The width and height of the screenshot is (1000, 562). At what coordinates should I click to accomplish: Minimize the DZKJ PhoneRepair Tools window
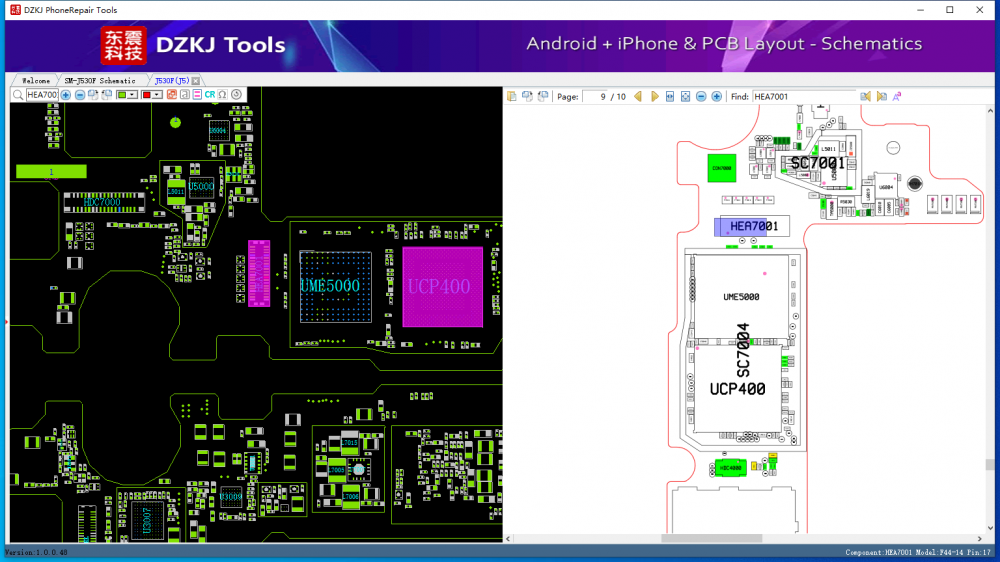point(920,10)
